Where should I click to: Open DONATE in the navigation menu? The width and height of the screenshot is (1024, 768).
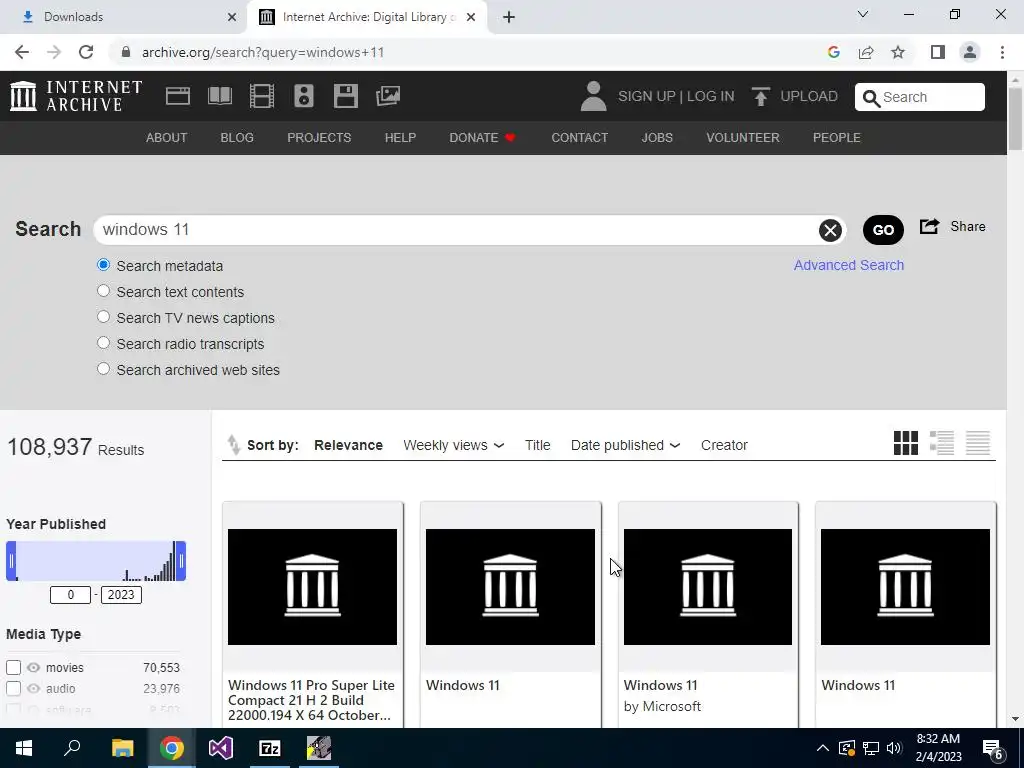click(483, 138)
